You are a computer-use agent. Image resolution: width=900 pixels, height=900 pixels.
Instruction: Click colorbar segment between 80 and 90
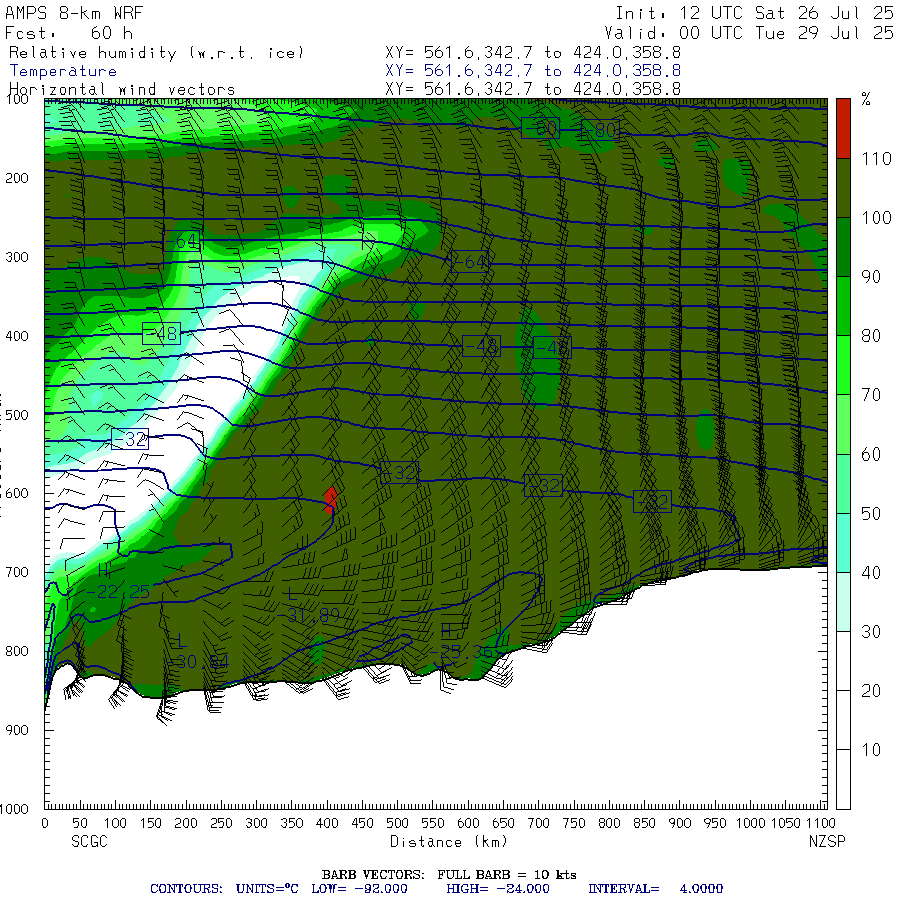point(843,306)
